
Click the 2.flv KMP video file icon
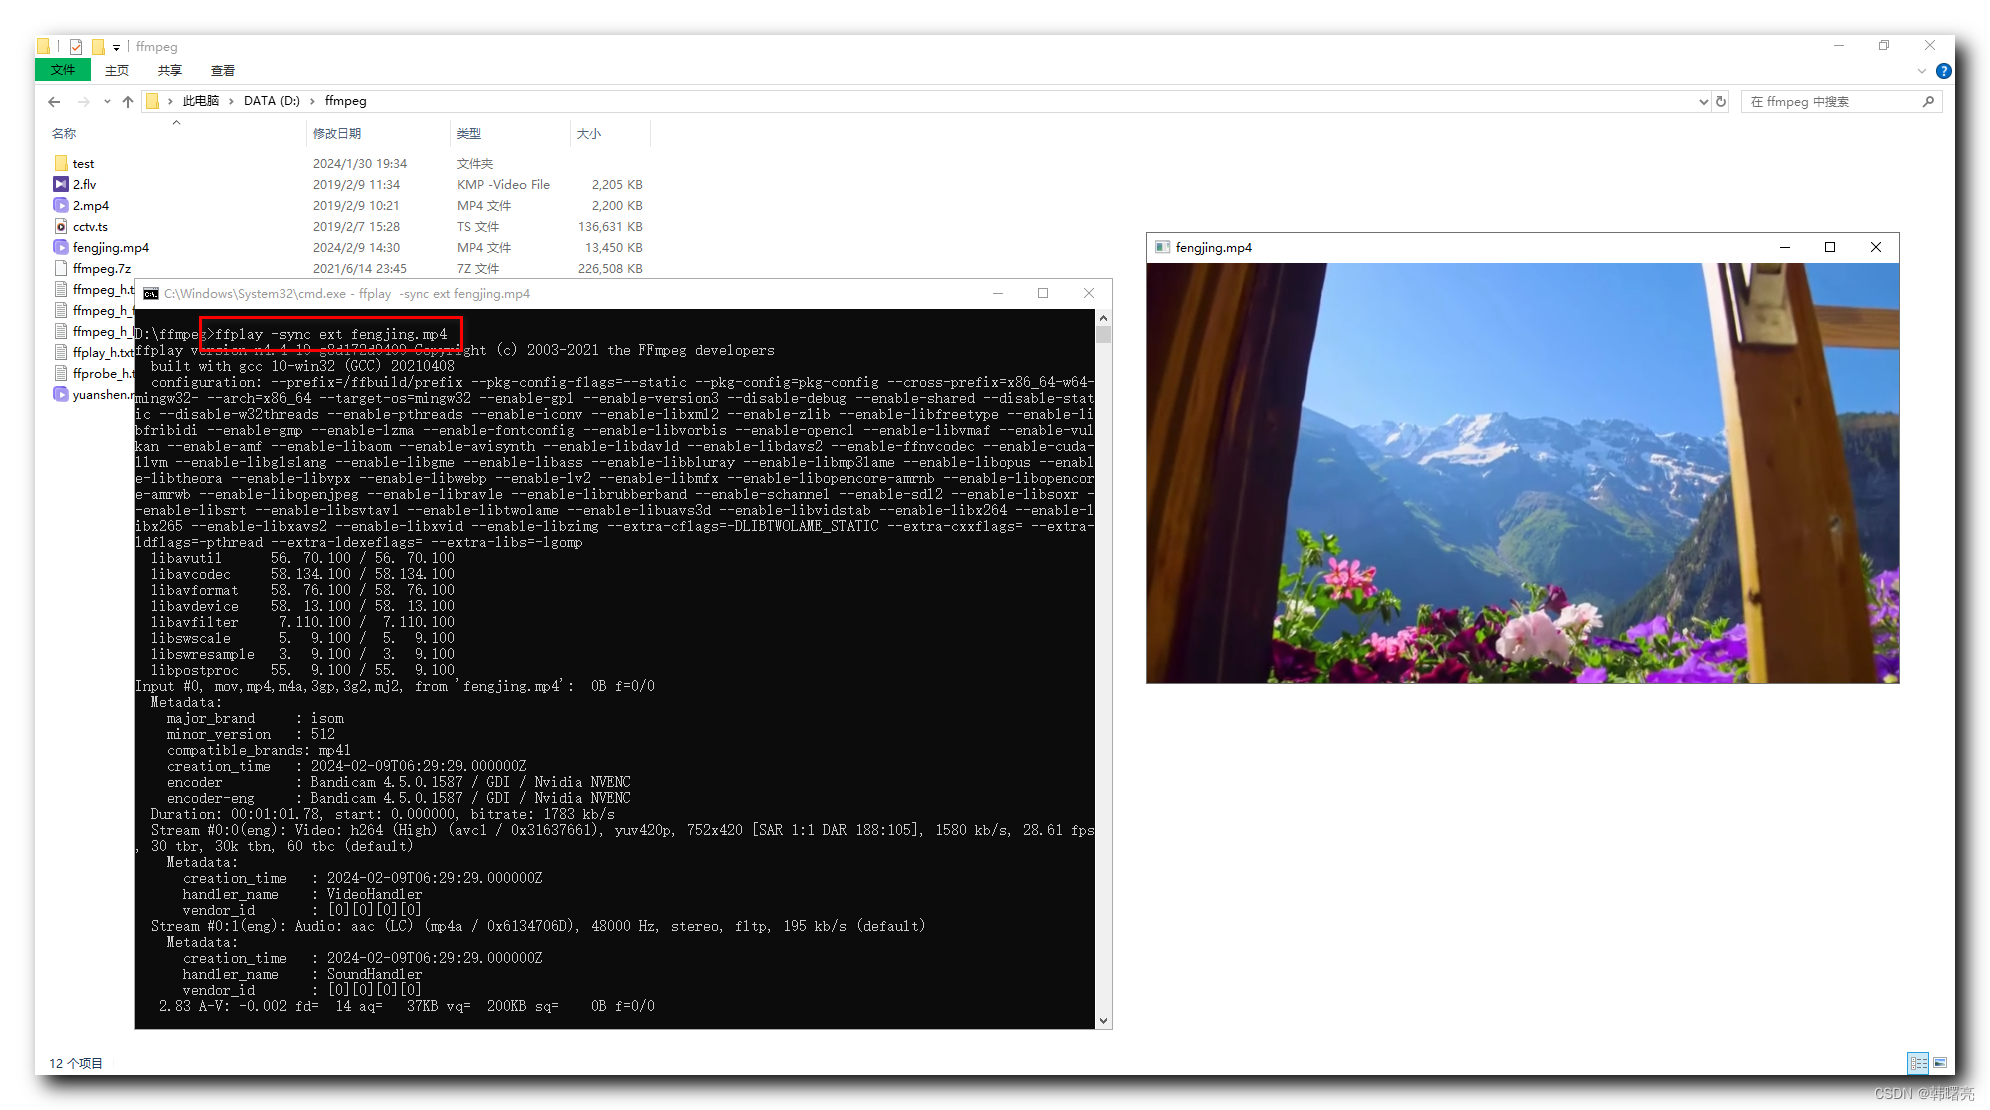pos(61,184)
